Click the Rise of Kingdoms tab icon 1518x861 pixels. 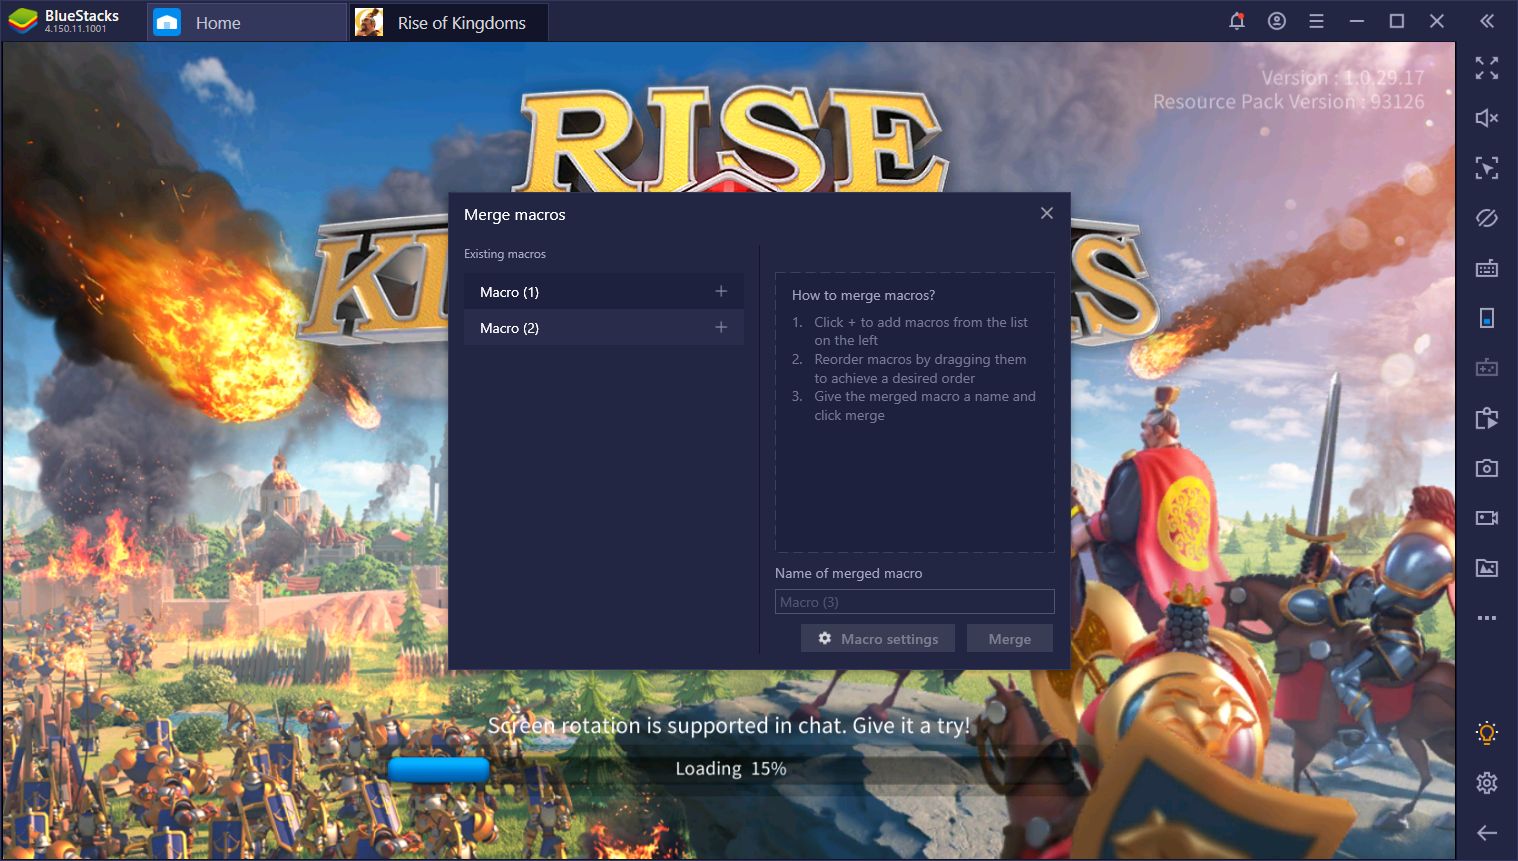click(x=369, y=22)
